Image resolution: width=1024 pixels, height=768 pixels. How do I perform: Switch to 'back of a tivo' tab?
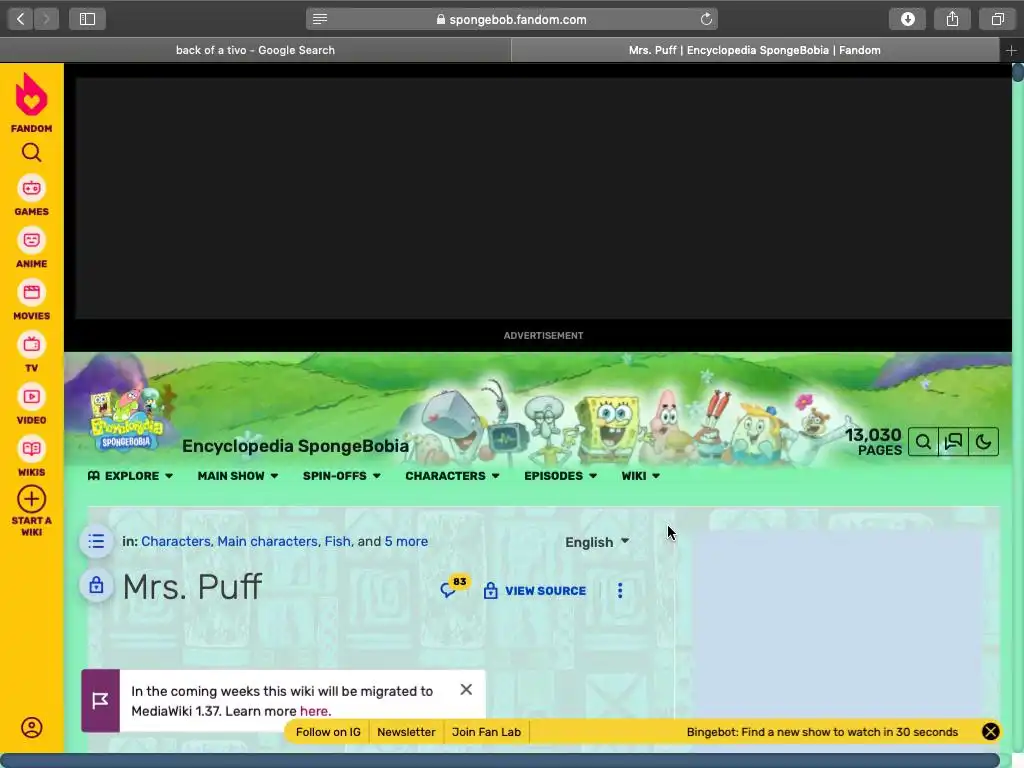click(x=255, y=50)
